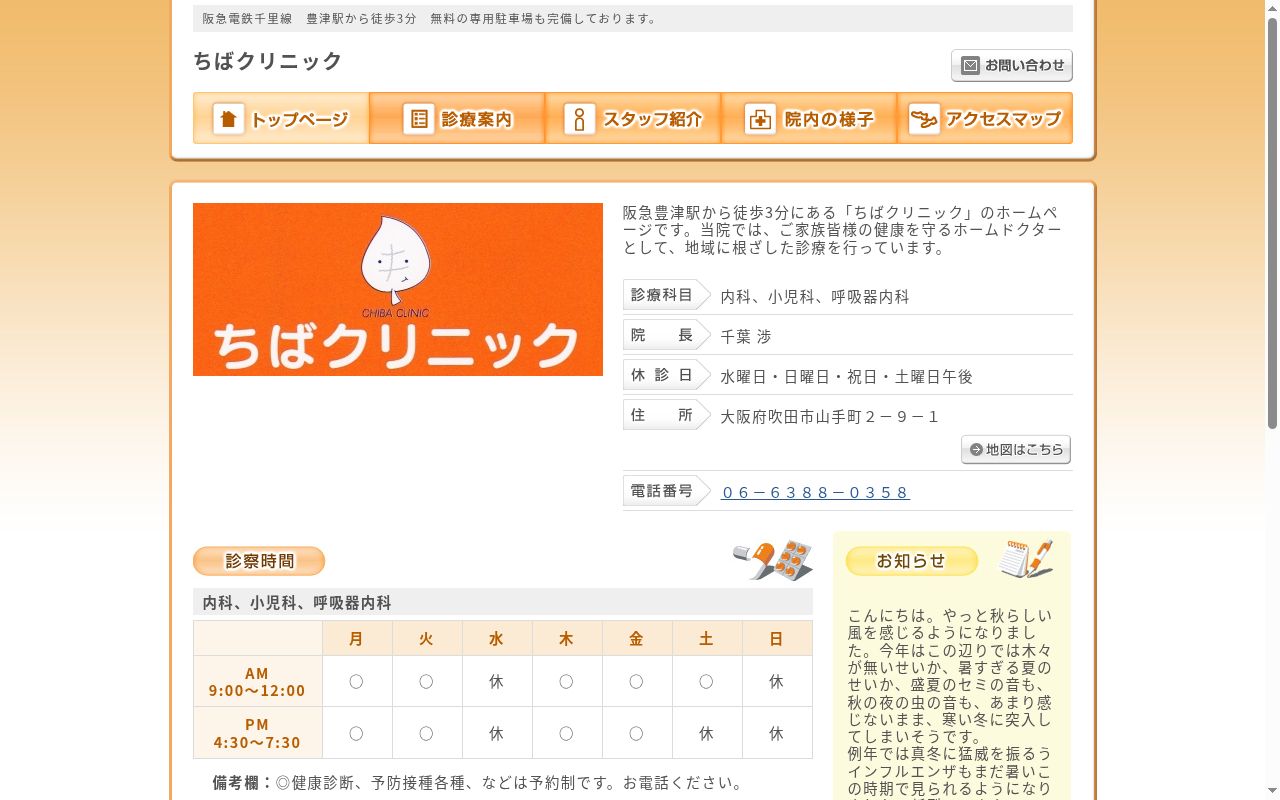The width and height of the screenshot is (1280, 800).
Task: Click the 診察時間 heading badge
Action: tap(259, 561)
